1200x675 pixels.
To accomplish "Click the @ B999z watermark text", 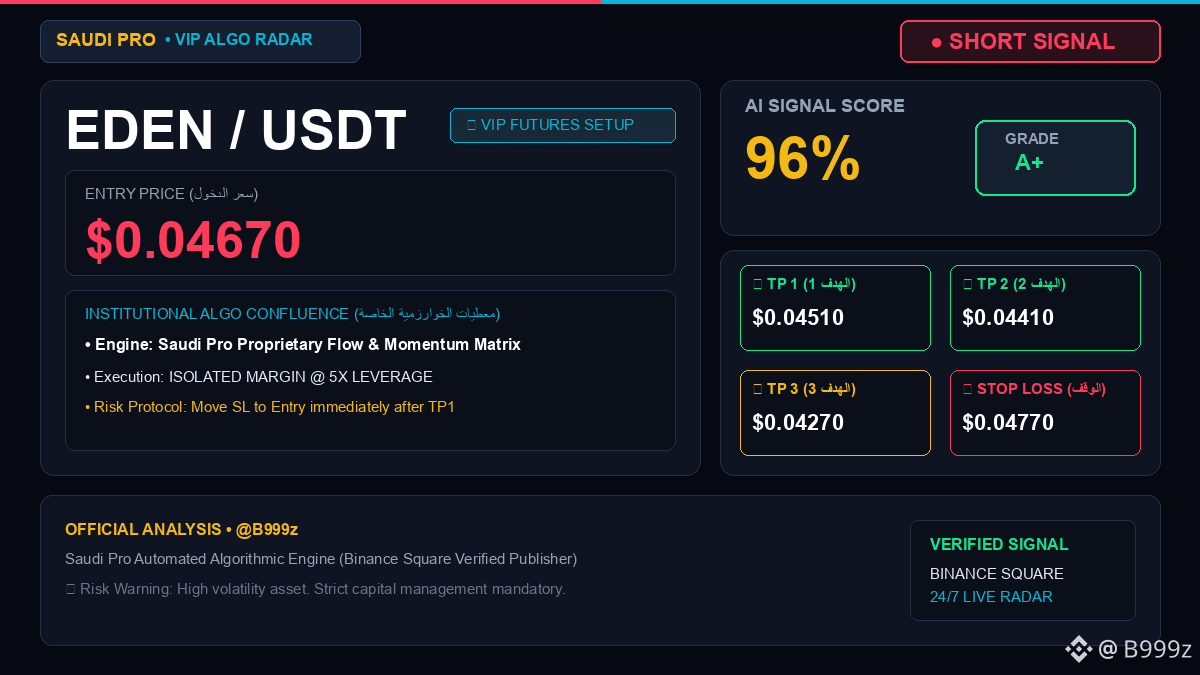I will [x=1145, y=649].
